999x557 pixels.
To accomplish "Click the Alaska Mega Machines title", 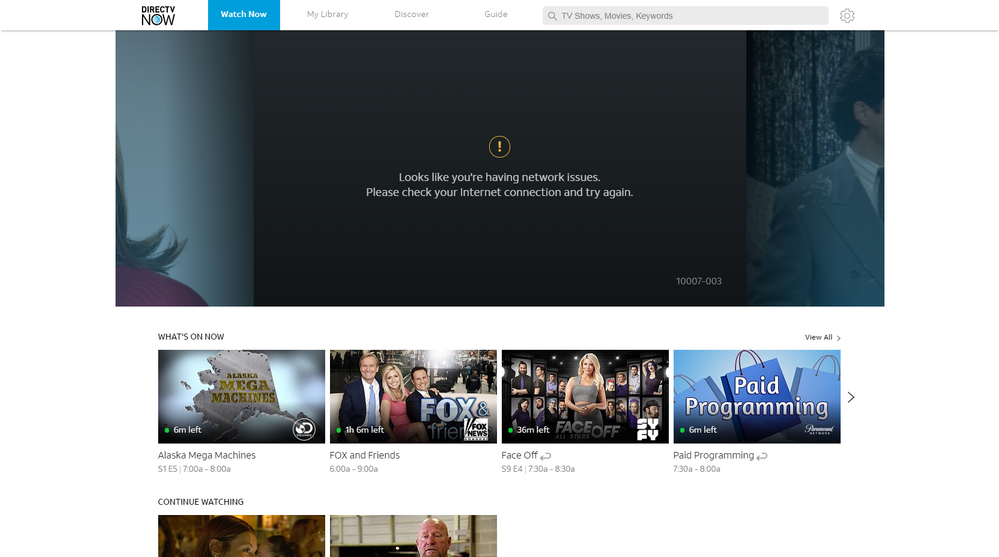I will point(206,455).
